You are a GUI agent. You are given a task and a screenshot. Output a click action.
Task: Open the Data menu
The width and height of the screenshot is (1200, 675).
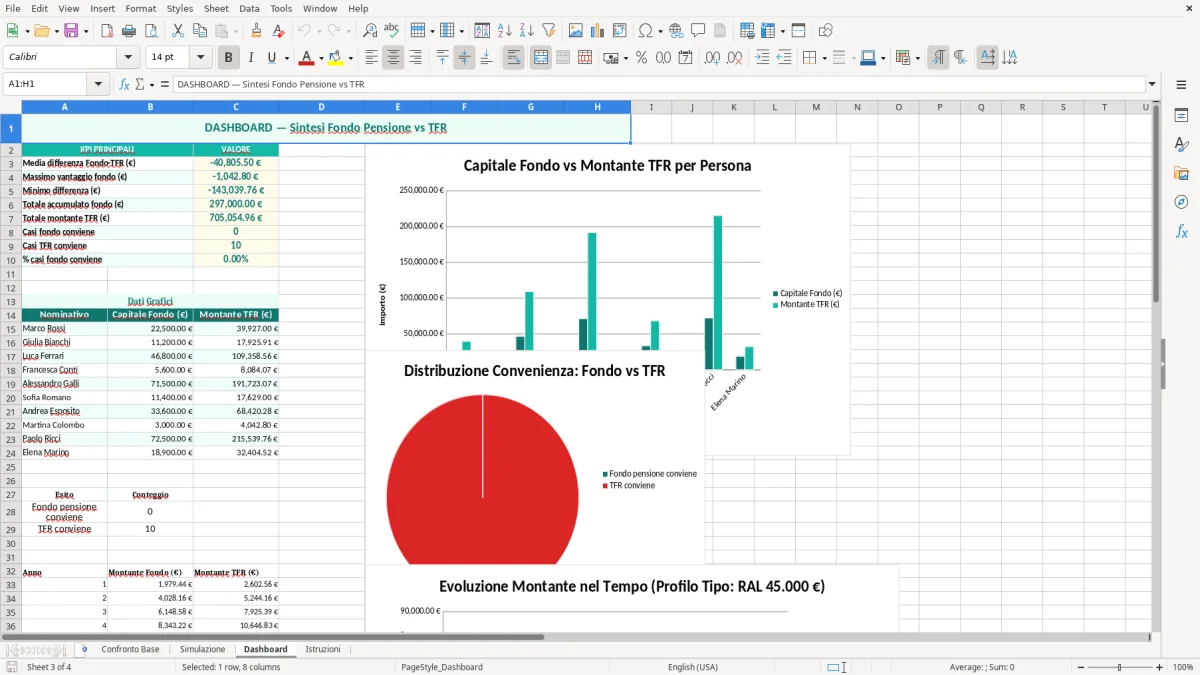[249, 8]
